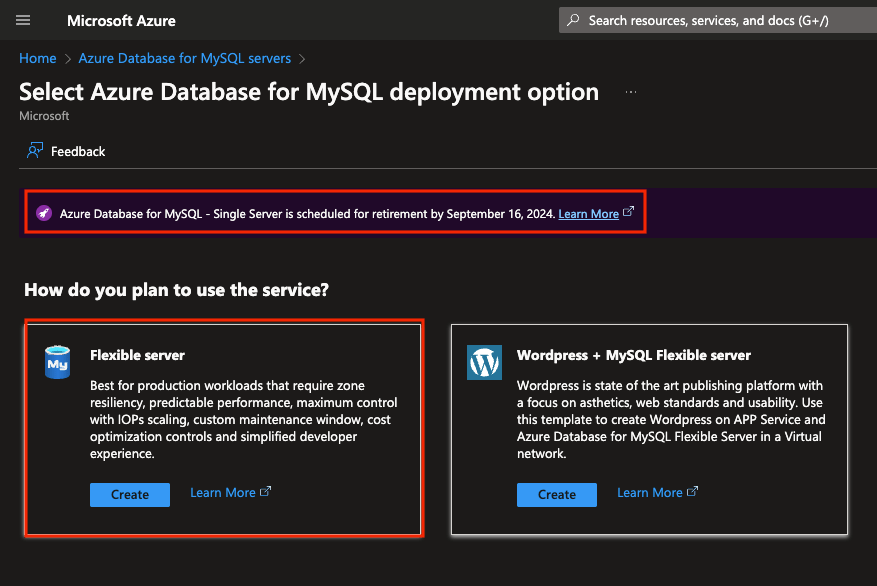877x586 pixels.
Task: Click the rocket icon in retirement banner
Action: click(43, 213)
